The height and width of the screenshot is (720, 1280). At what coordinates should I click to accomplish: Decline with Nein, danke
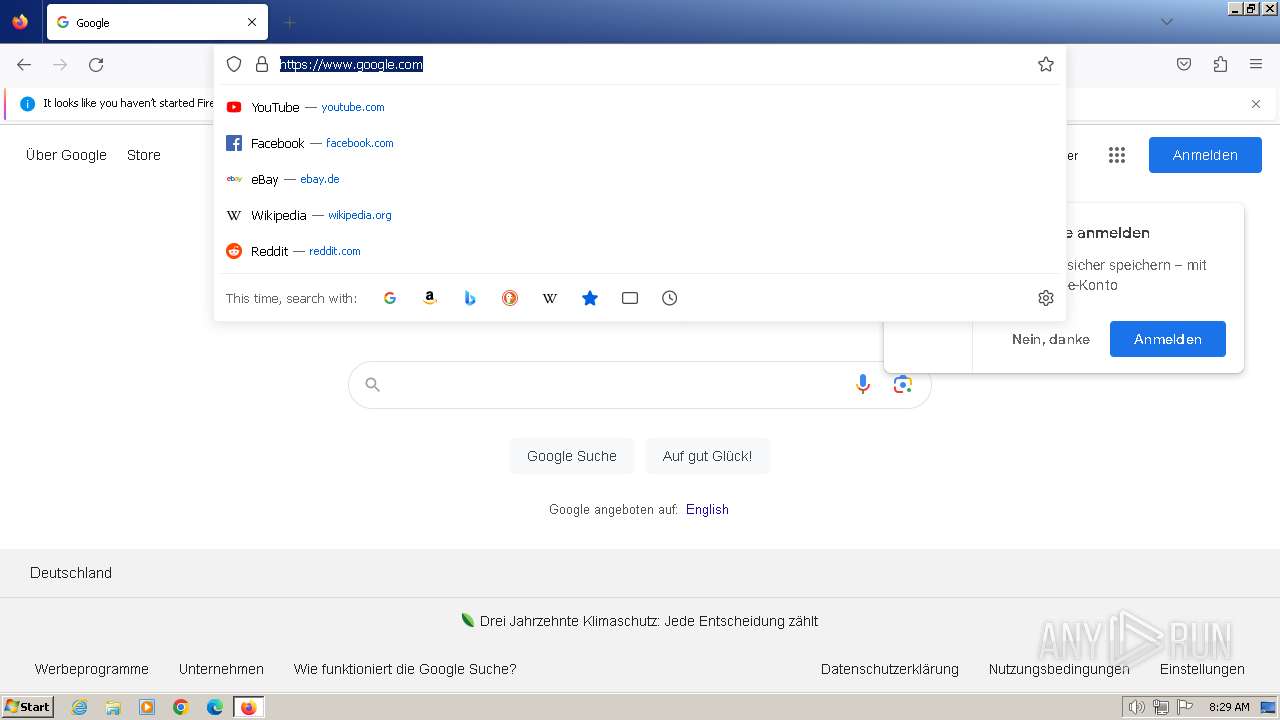pyautogui.click(x=1051, y=339)
